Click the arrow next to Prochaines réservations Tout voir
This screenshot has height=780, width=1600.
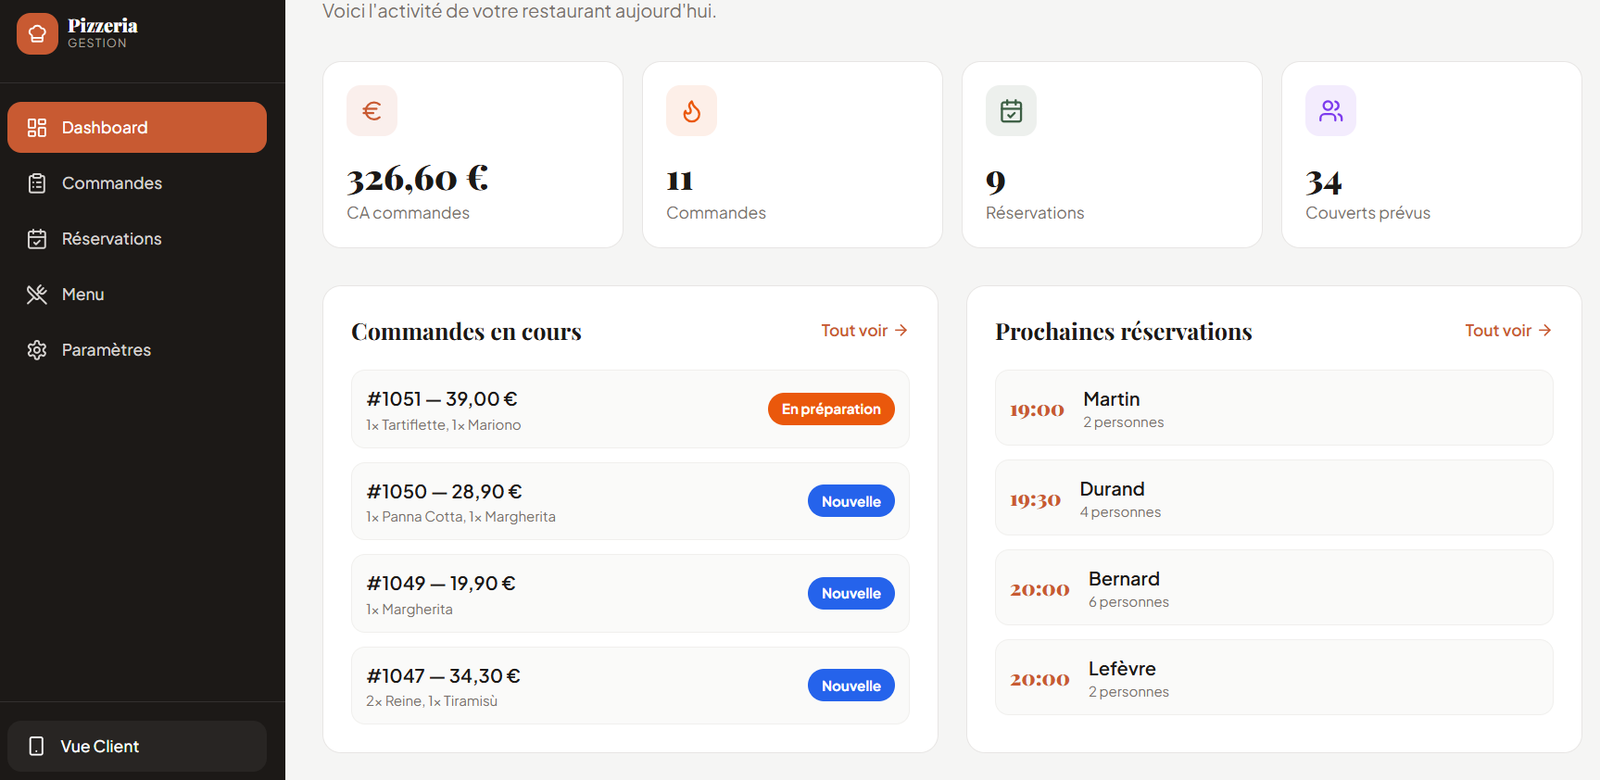tap(1545, 330)
